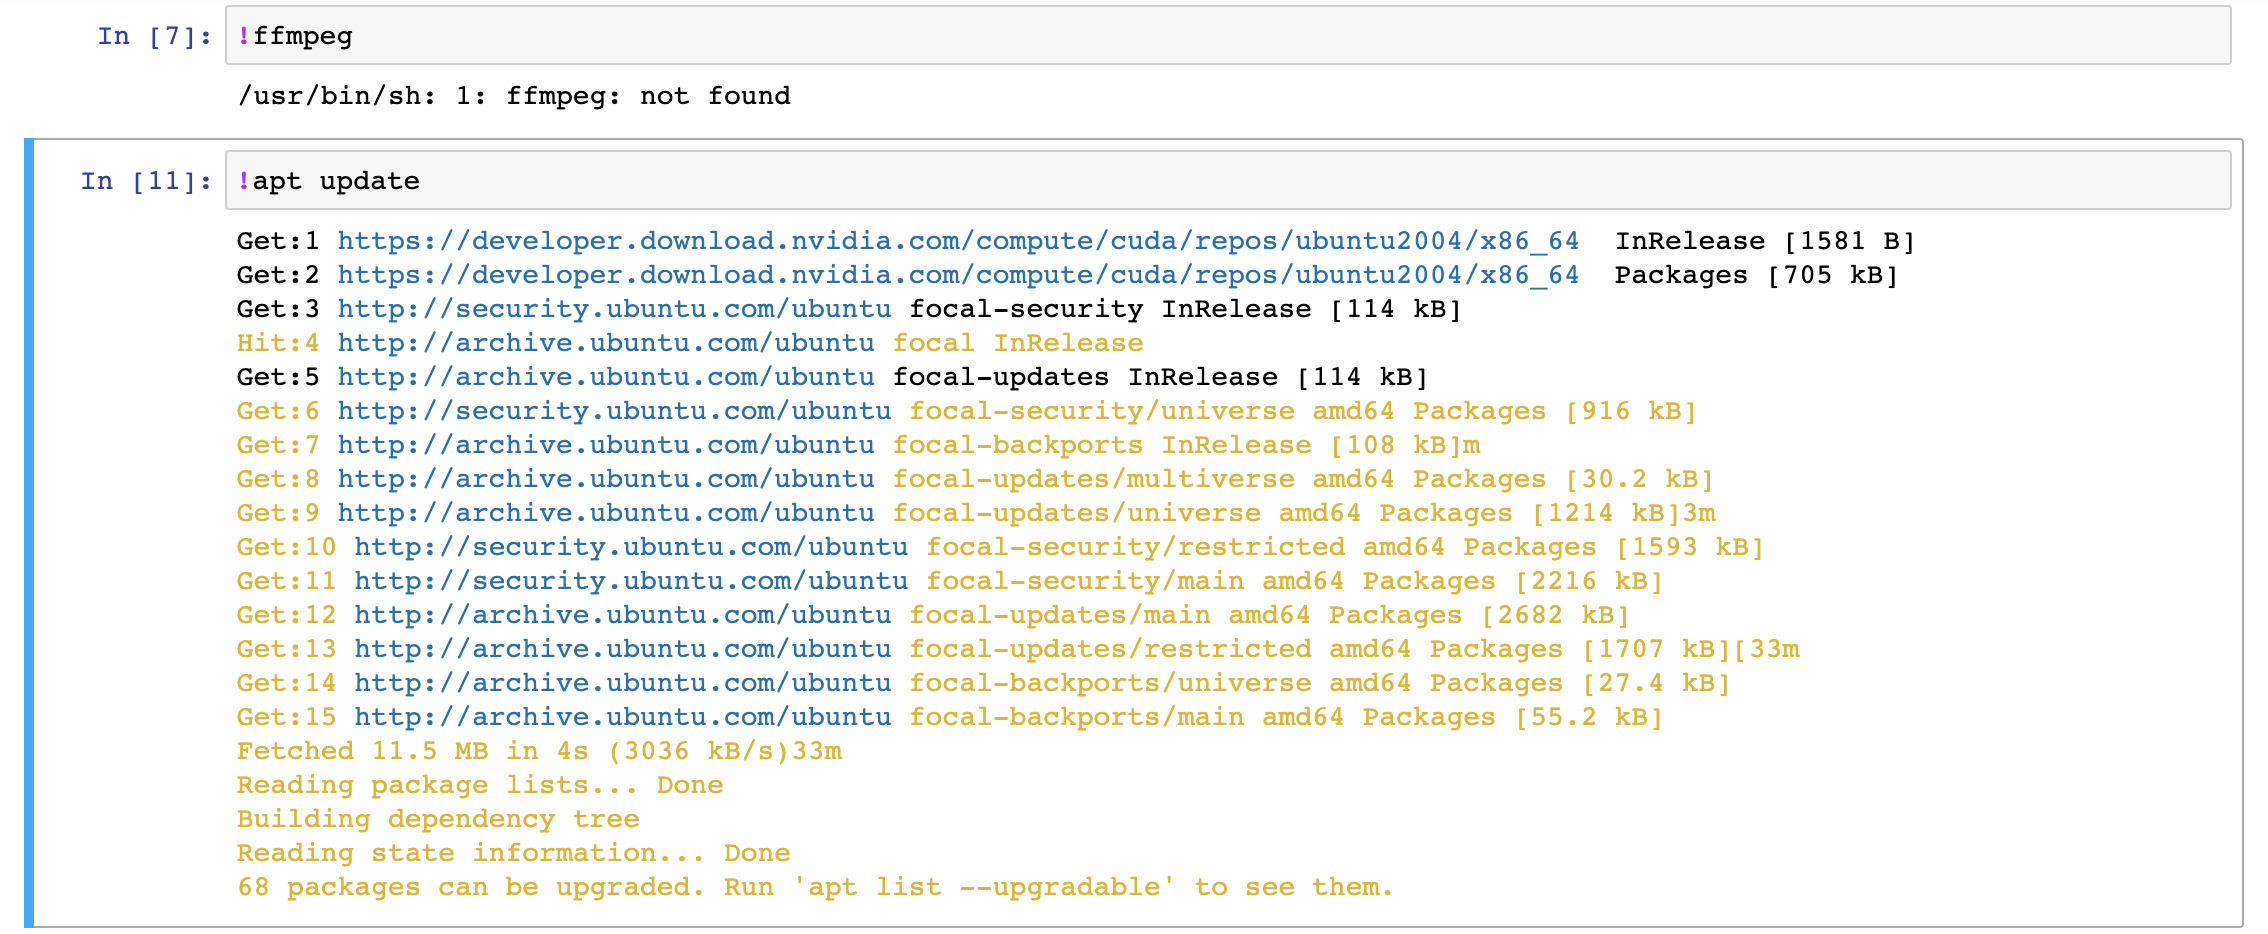The image size is (2268, 934).
Task: Click 'focal-security/universe amd64 Packages [916 kB]' text
Action: [1303, 411]
